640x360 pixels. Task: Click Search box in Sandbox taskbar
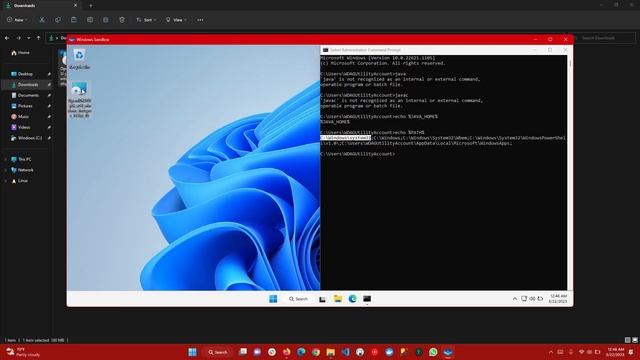coord(298,299)
